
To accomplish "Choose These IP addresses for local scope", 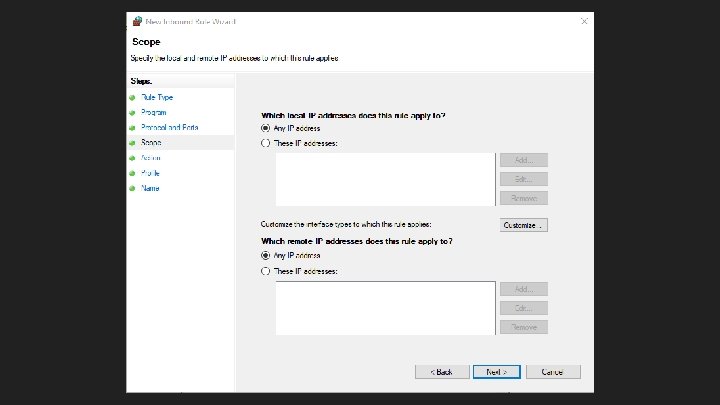I will pyautogui.click(x=265, y=143).
